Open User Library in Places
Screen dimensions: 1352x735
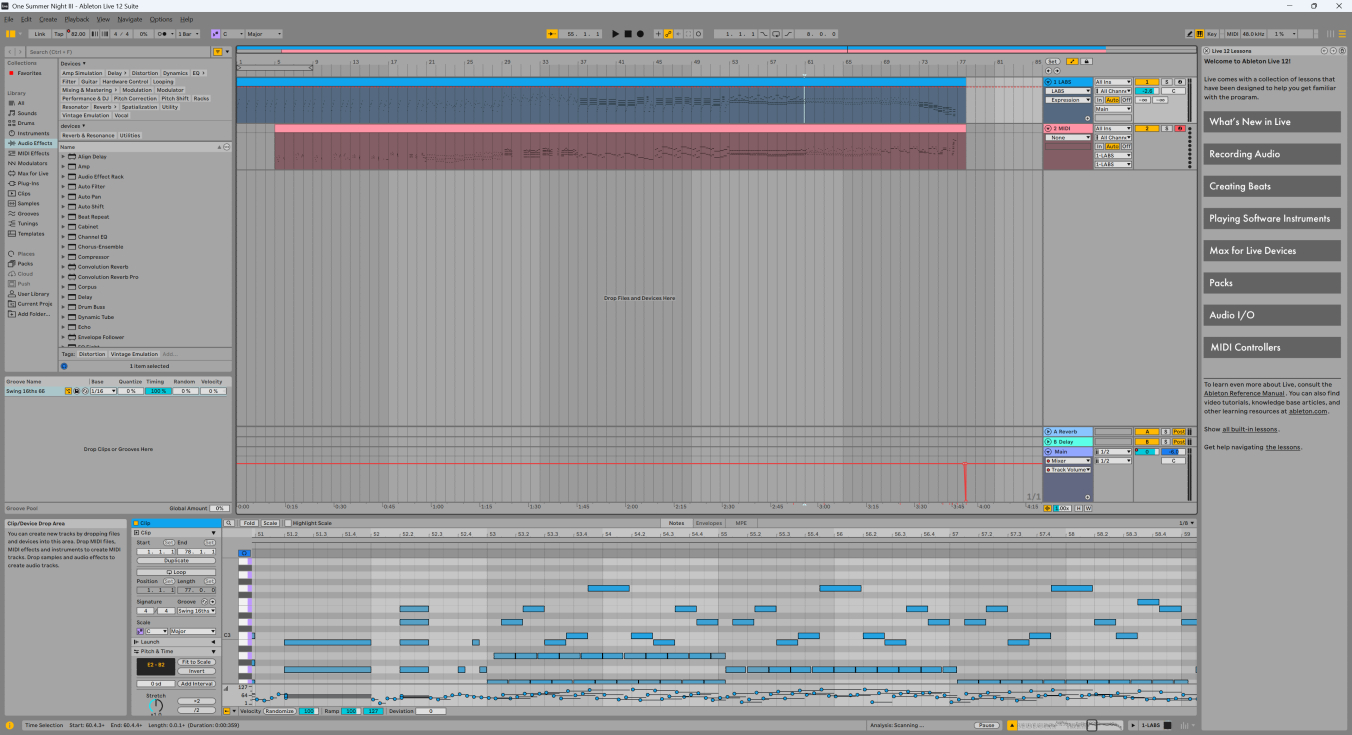click(33, 294)
